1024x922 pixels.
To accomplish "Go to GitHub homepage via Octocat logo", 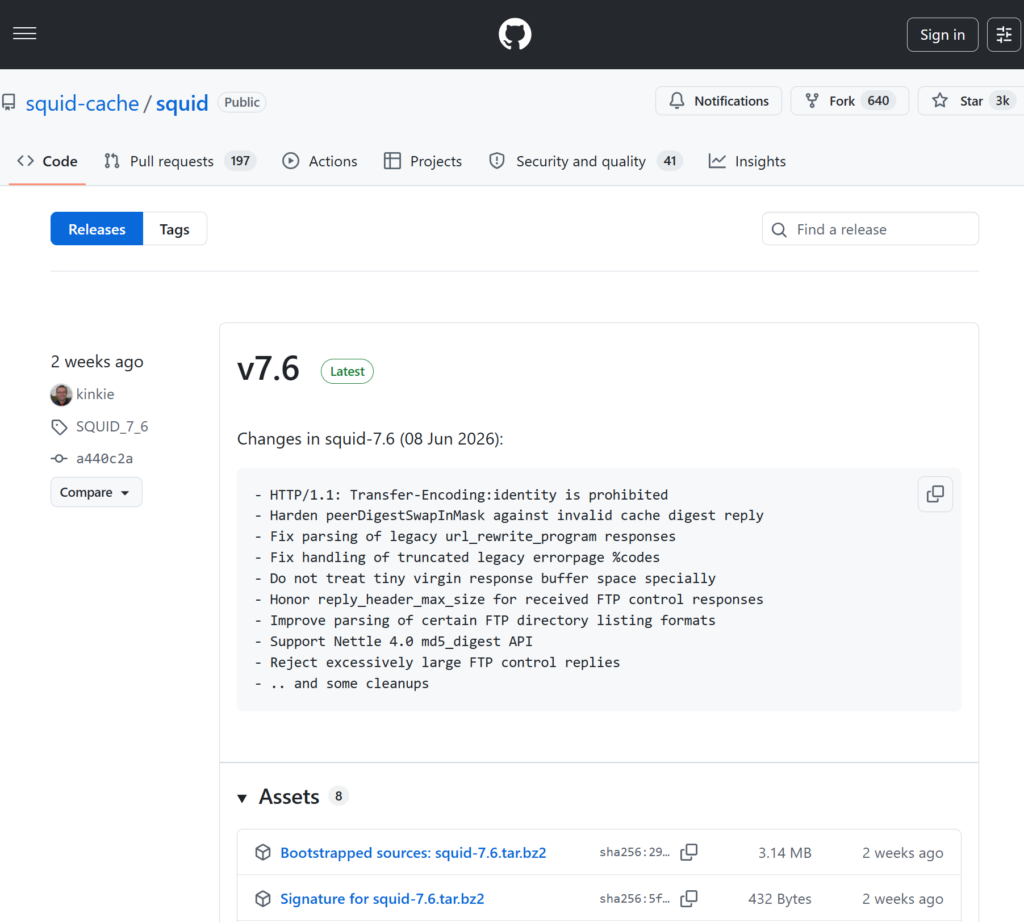I will (515, 34).
